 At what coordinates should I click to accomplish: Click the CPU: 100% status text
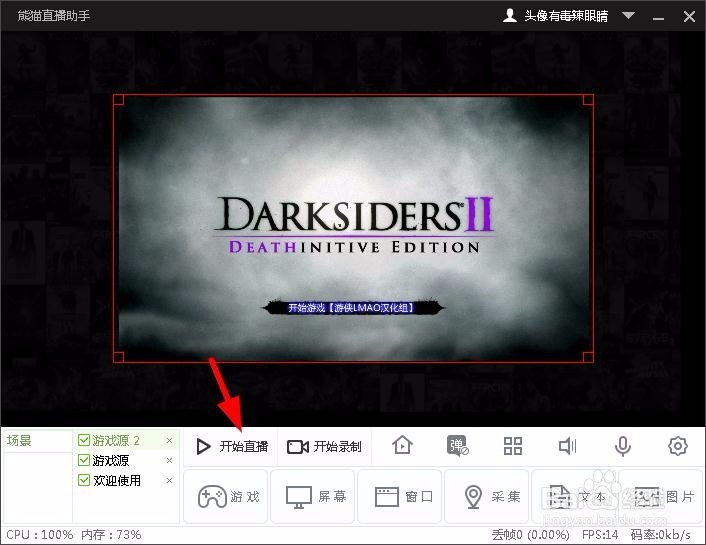pyautogui.click(x=40, y=535)
